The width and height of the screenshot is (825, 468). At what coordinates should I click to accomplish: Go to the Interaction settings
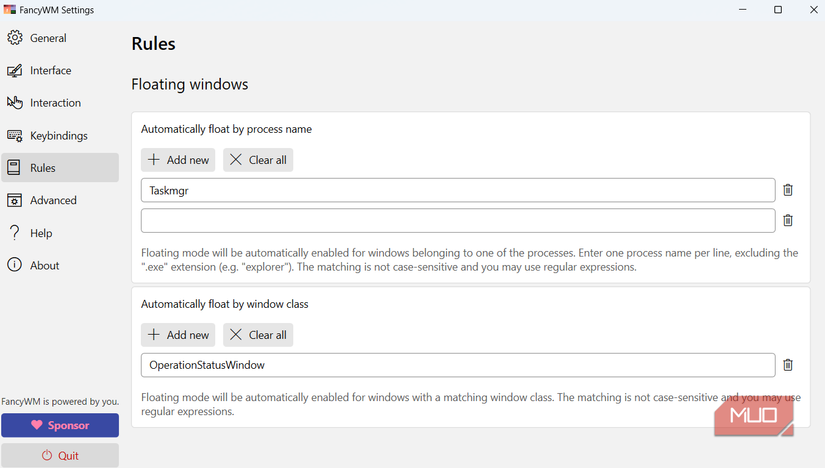[x=55, y=103]
